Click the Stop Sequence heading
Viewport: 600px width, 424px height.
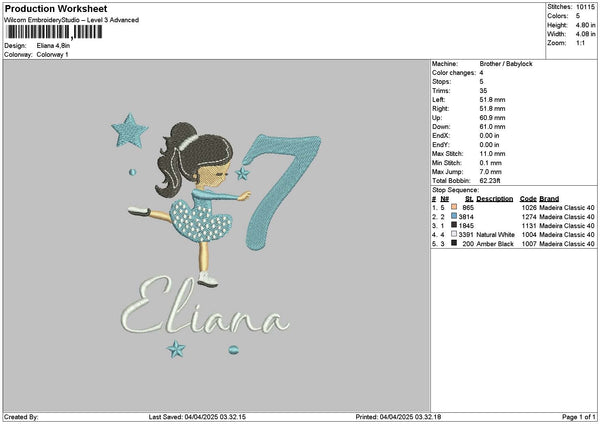[x=455, y=190]
